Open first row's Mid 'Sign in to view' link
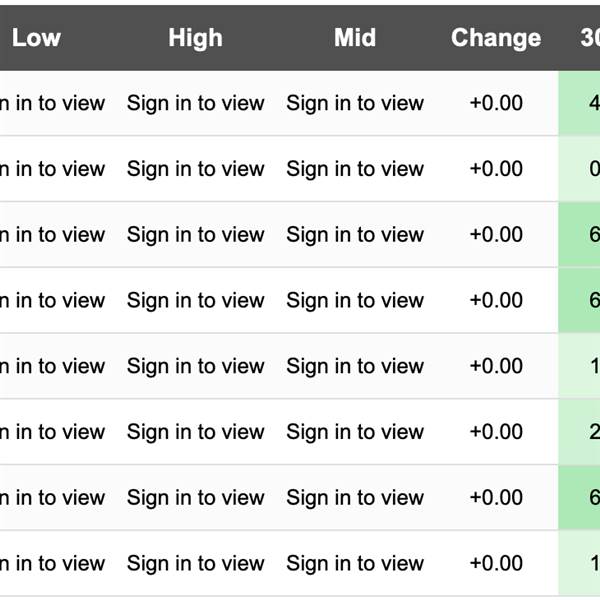Image resolution: width=600 pixels, height=600 pixels. (x=355, y=103)
